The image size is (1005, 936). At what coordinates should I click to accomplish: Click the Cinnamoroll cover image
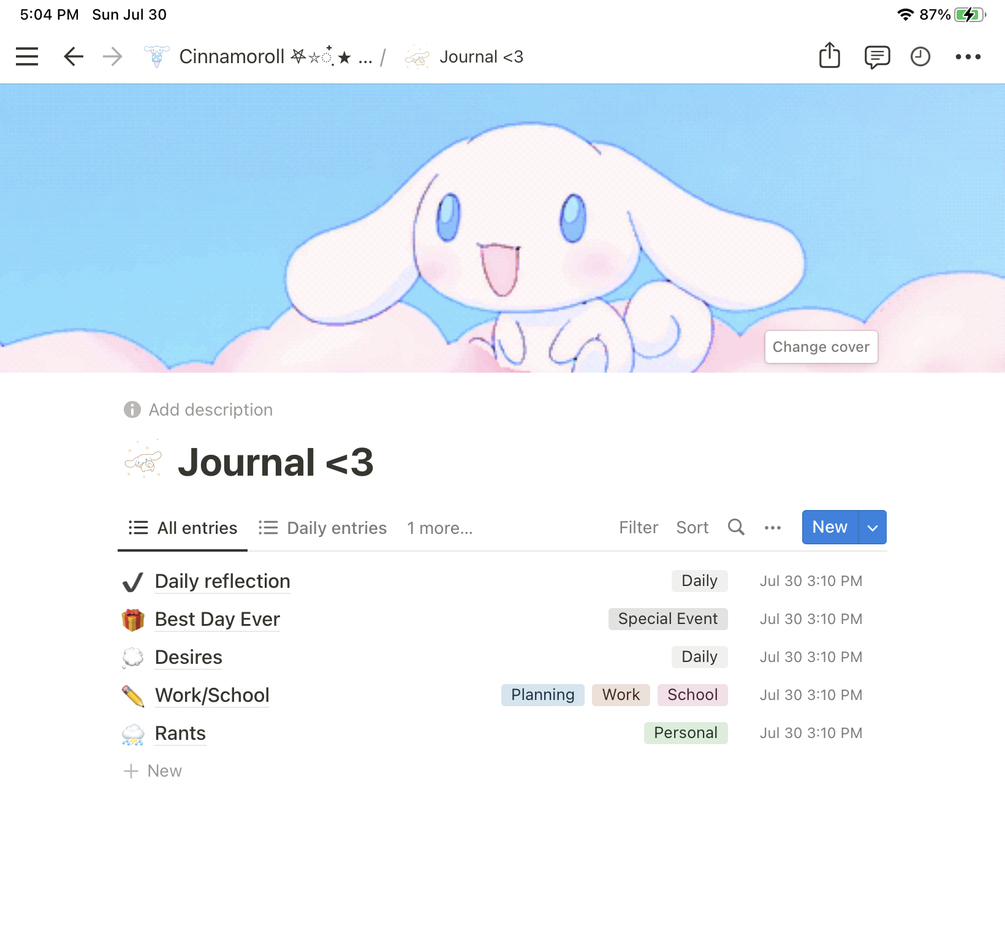tap(502, 228)
